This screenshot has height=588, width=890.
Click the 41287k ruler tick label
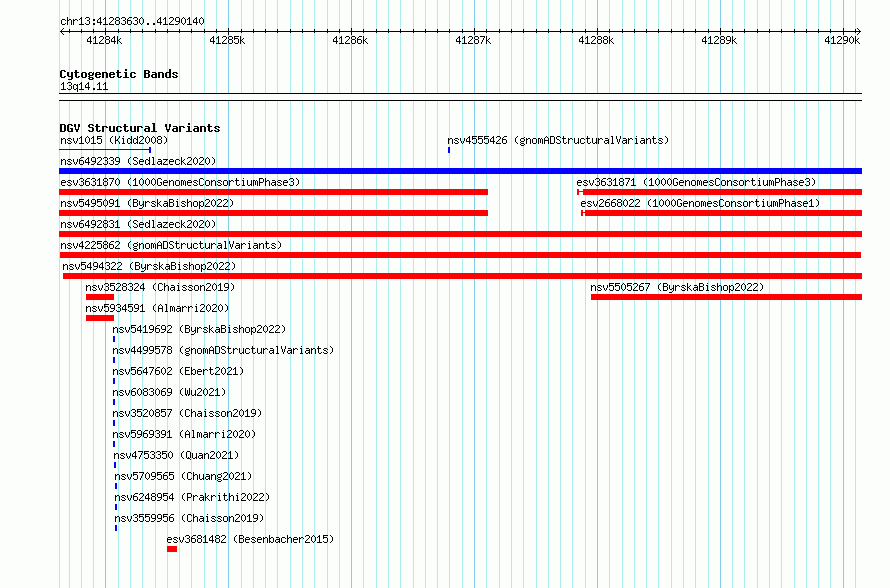click(473, 40)
